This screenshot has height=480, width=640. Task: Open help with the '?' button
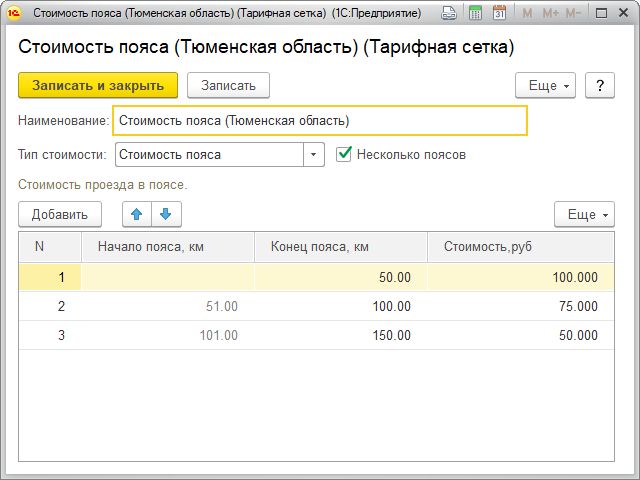599,86
